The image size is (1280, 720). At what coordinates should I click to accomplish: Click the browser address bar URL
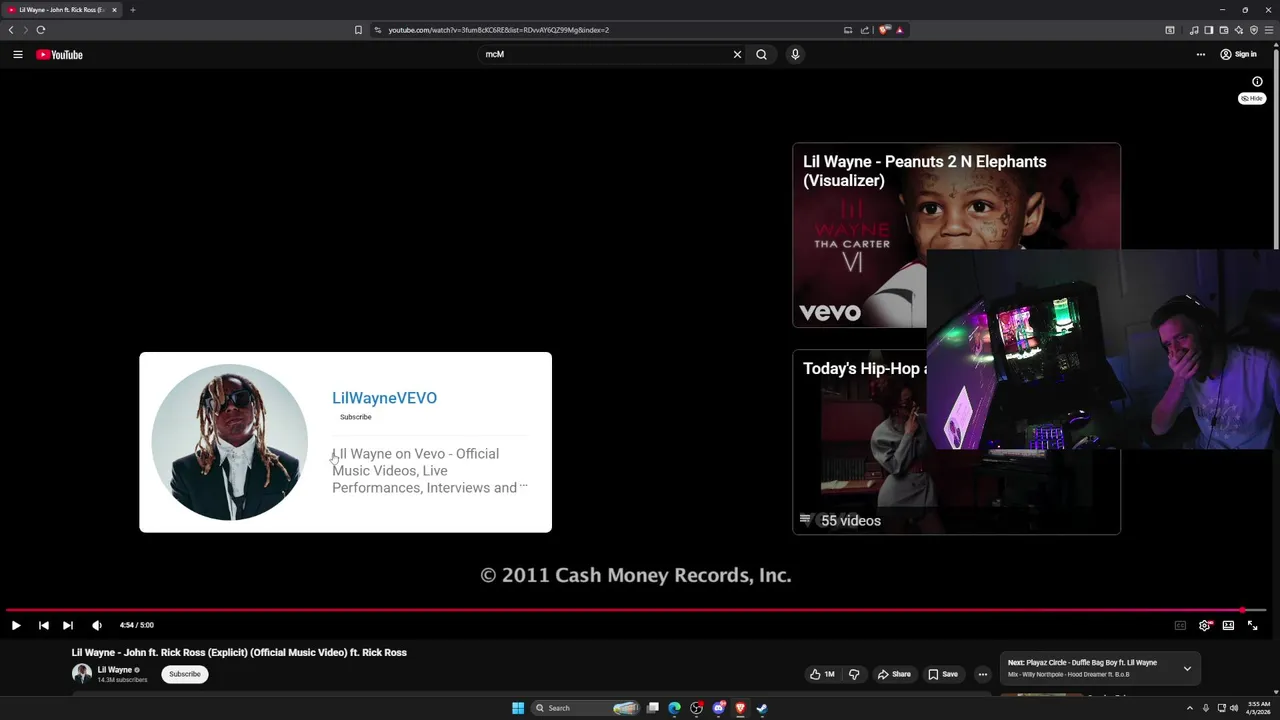498,30
